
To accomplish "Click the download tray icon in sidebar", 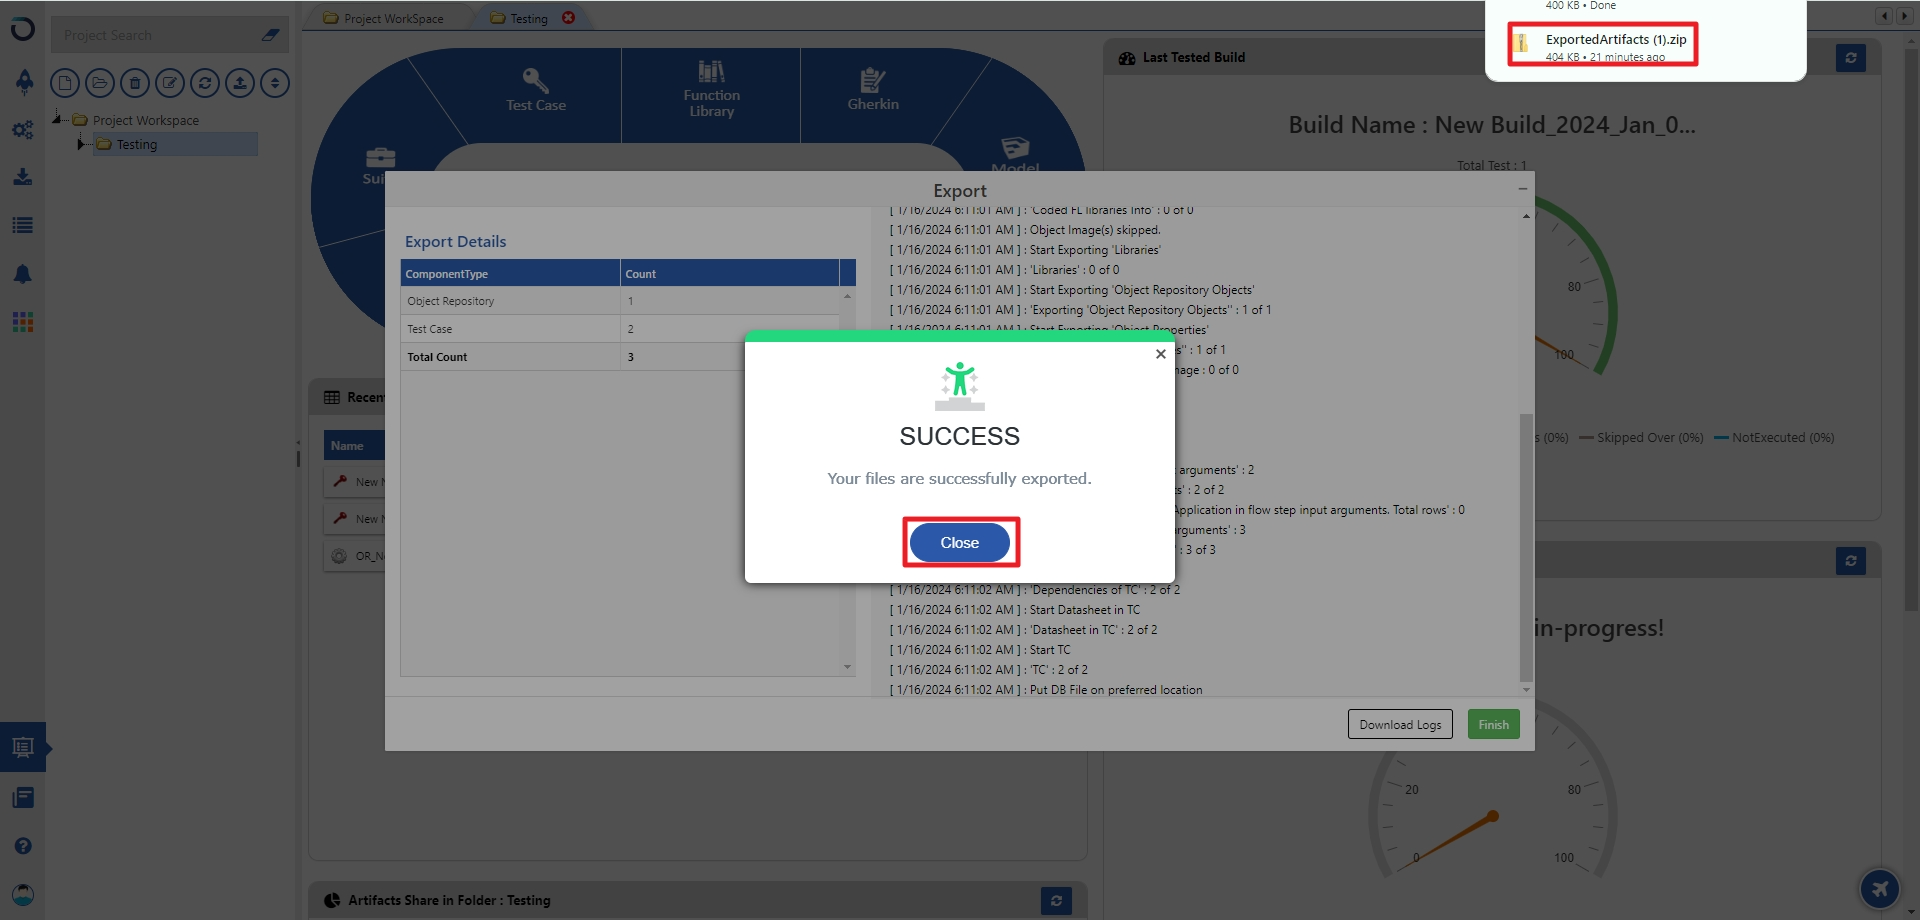I will coord(23,177).
